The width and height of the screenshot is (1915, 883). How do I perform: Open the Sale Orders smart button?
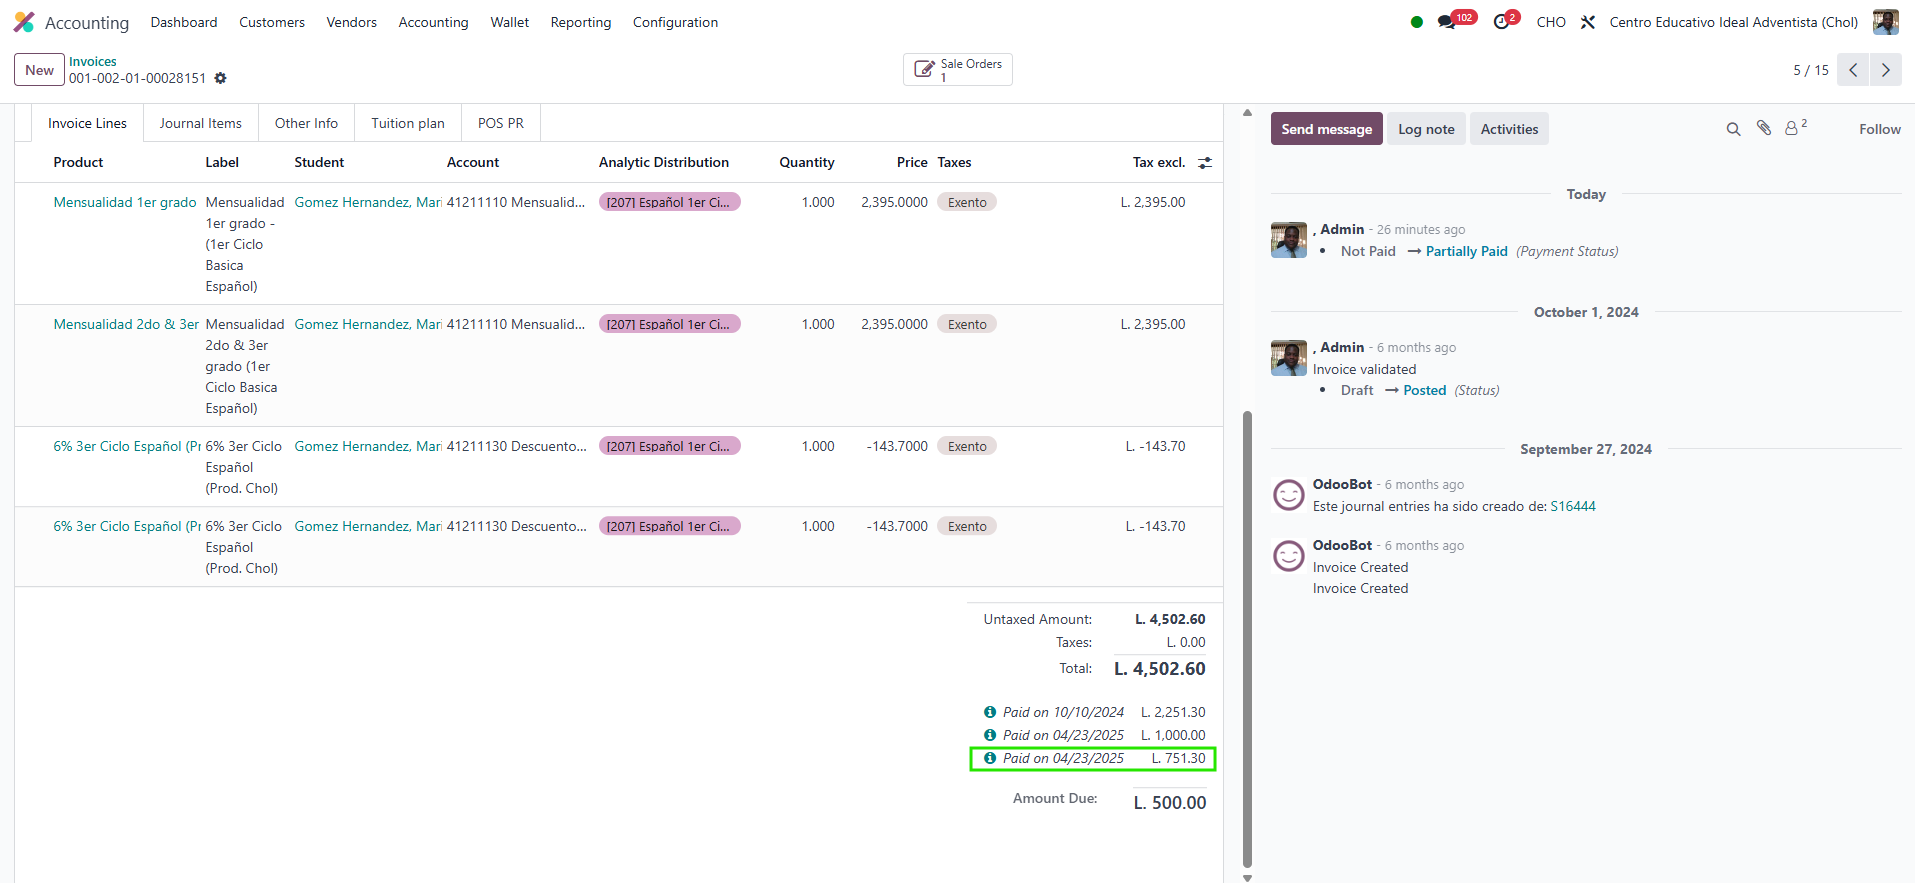957,70
